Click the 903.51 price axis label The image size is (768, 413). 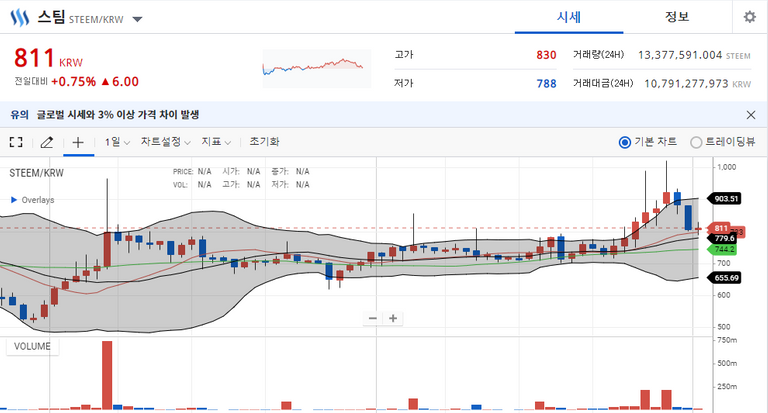coord(724,198)
